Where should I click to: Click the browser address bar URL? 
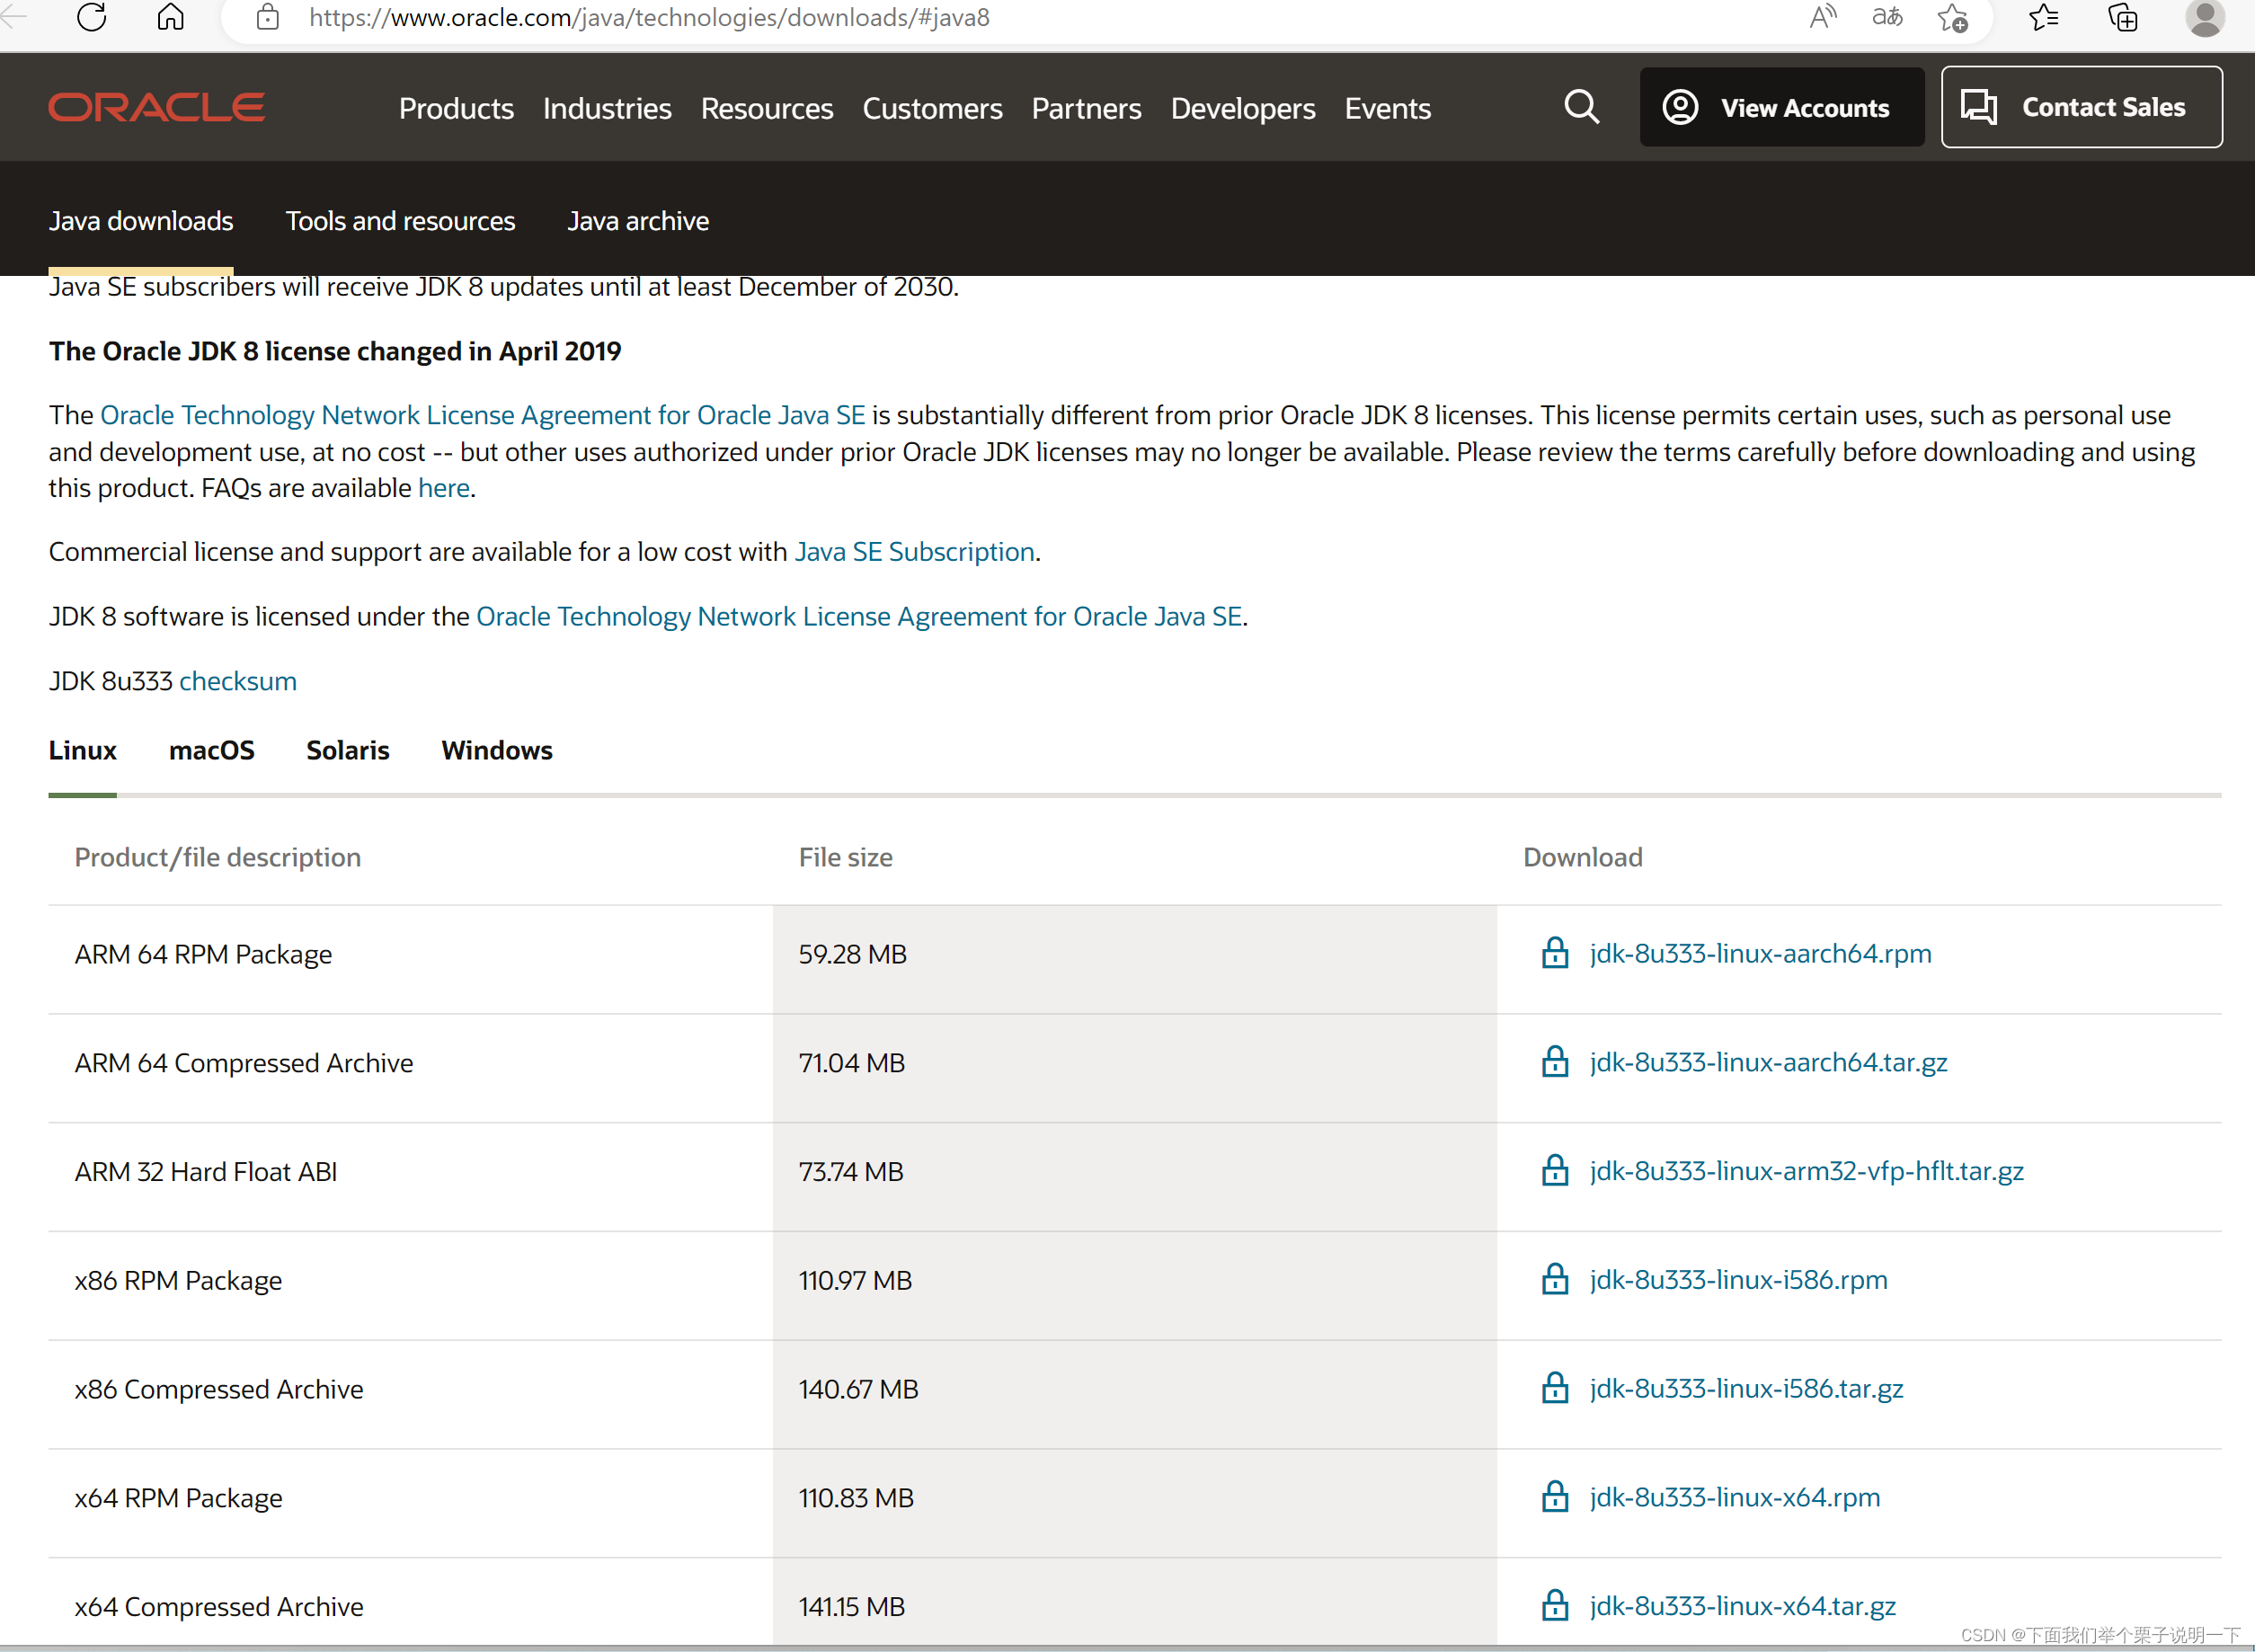point(649,17)
